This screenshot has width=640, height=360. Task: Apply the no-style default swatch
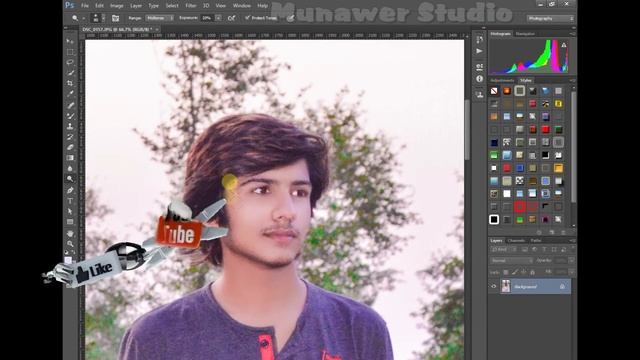[x=494, y=91]
